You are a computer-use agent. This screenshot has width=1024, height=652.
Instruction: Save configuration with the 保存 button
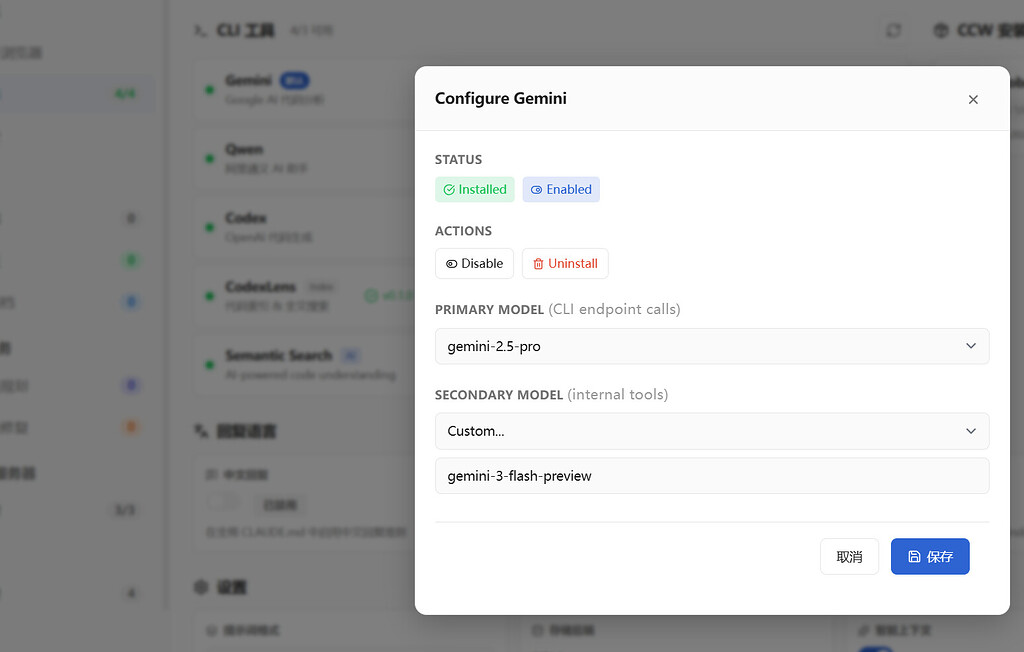tap(930, 557)
